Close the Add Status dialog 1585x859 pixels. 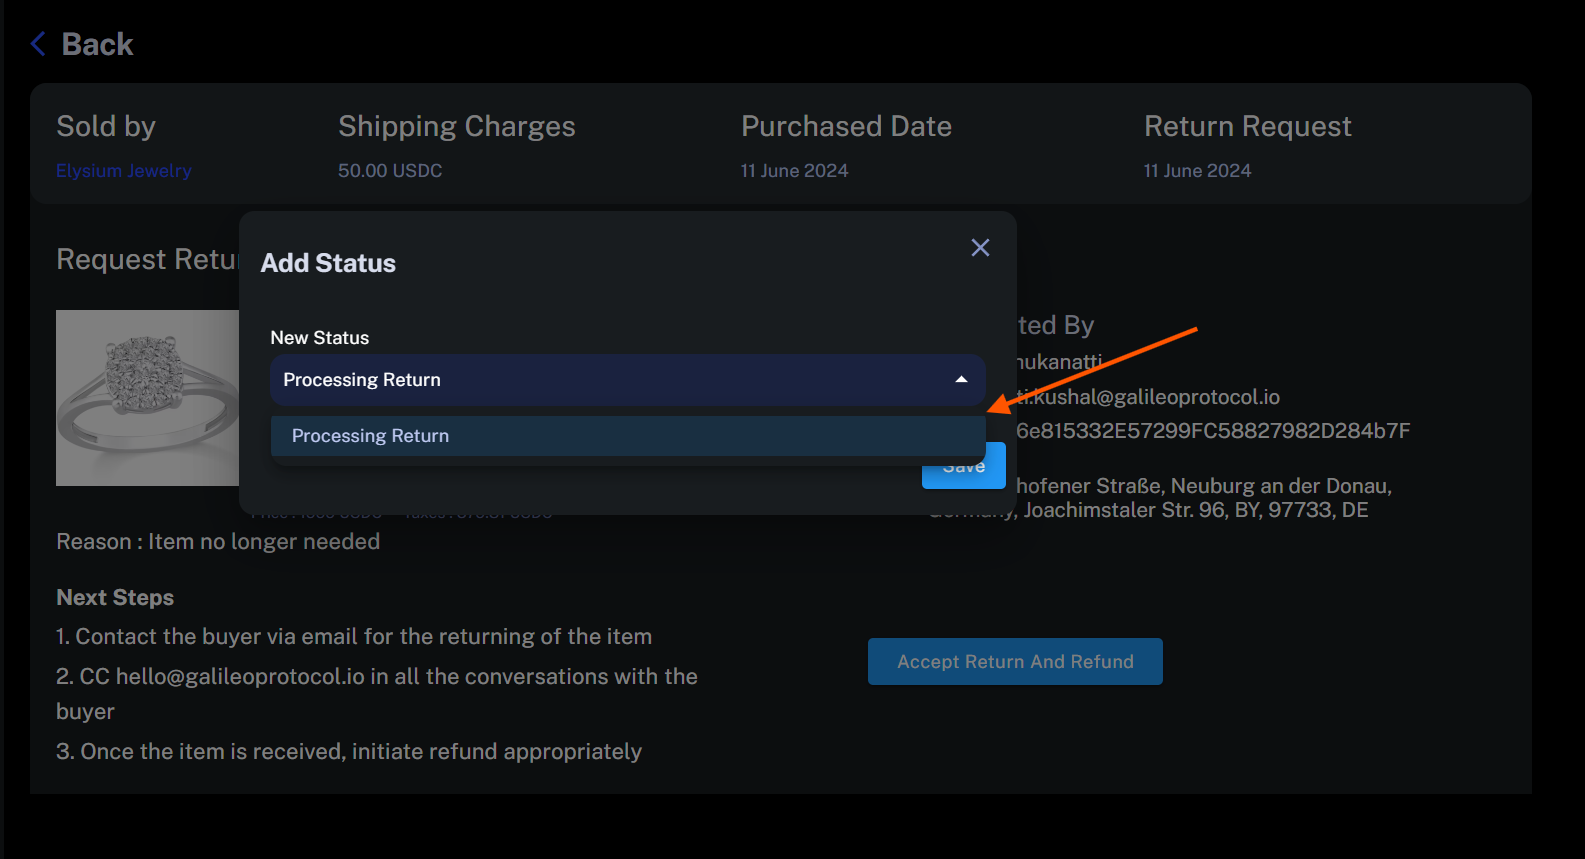click(x=980, y=247)
